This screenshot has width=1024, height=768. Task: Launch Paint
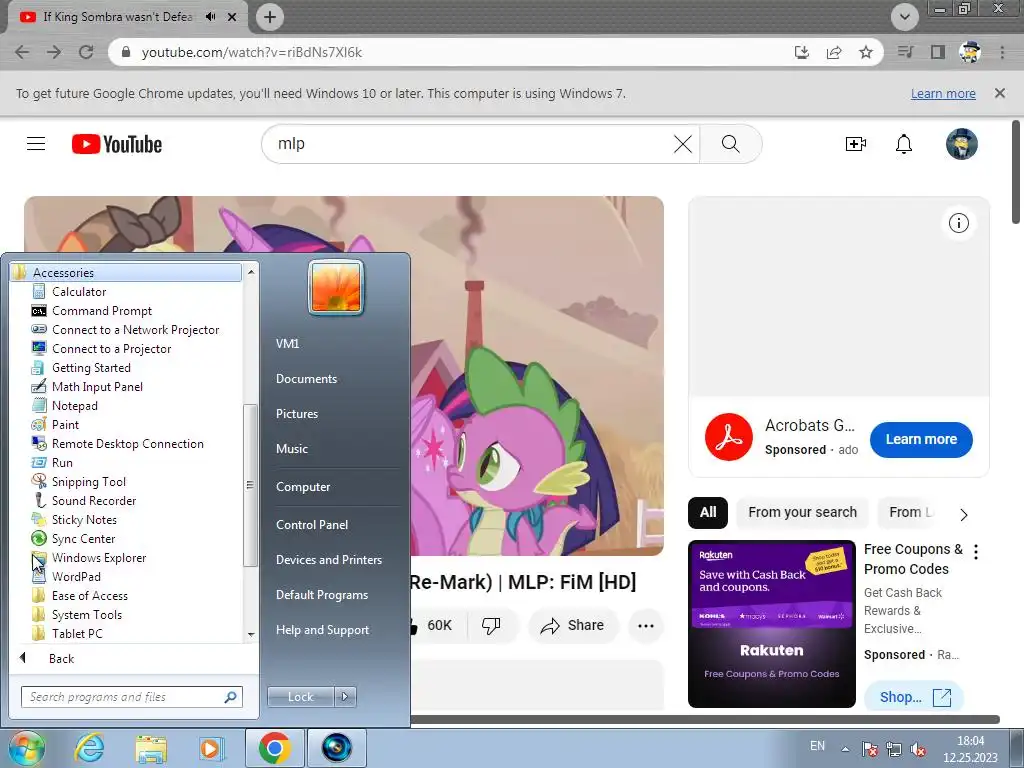(65, 424)
